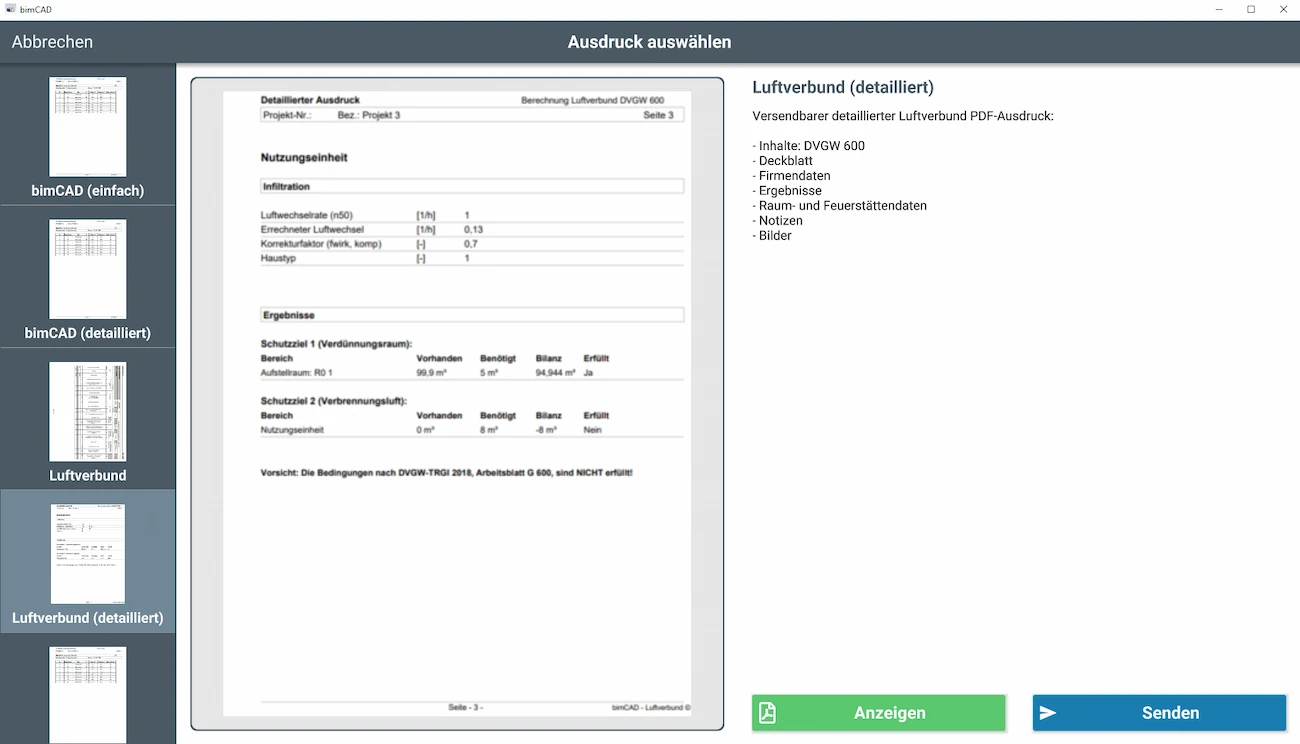1300x744 pixels.
Task: Click the green Anzeigen button text
Action: coord(889,713)
